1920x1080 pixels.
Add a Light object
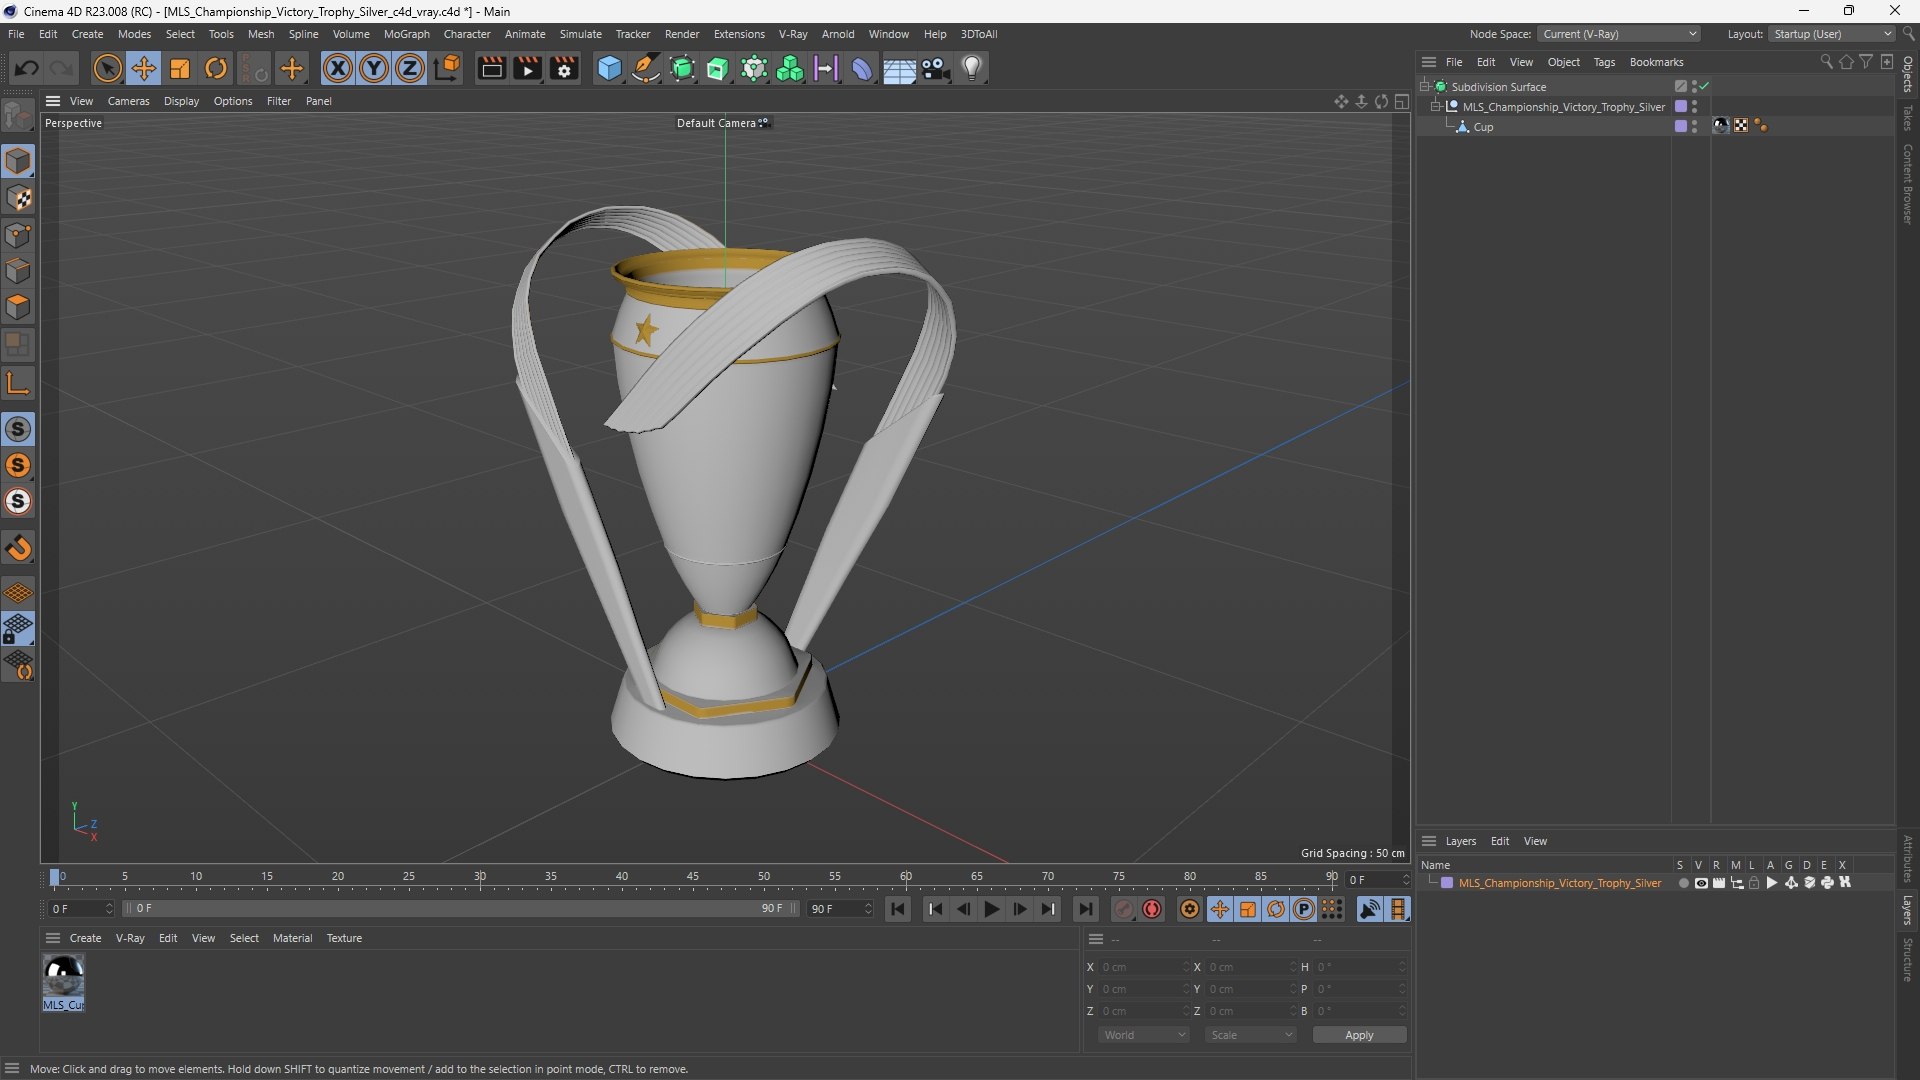click(972, 68)
